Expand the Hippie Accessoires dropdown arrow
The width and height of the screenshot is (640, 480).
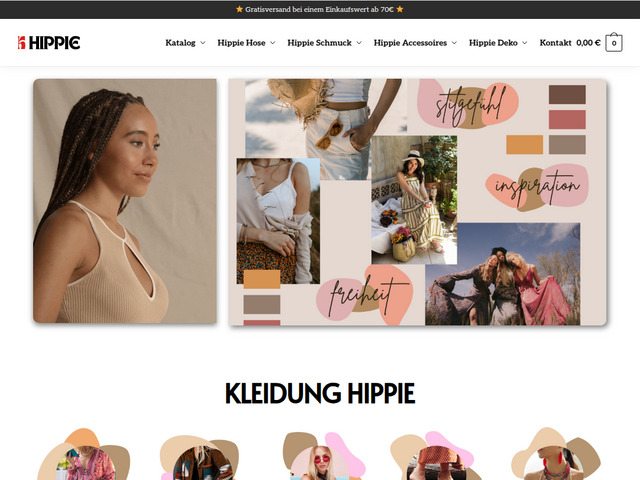pos(454,43)
